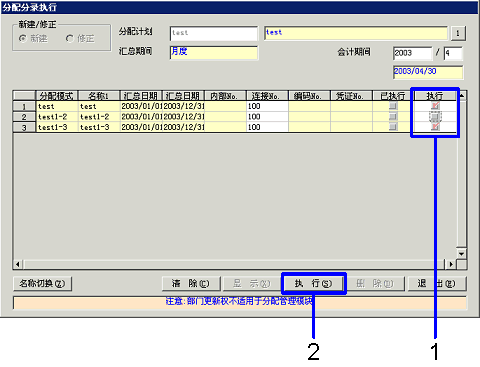Click 2003/12/31 date cell in row 3
Viewport: 480px width, 367px height.
tap(183, 127)
